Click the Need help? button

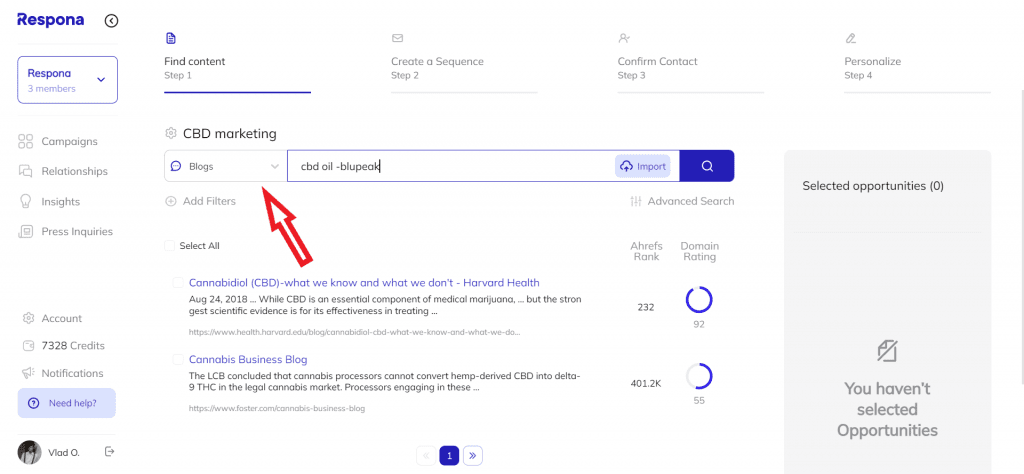click(x=67, y=403)
